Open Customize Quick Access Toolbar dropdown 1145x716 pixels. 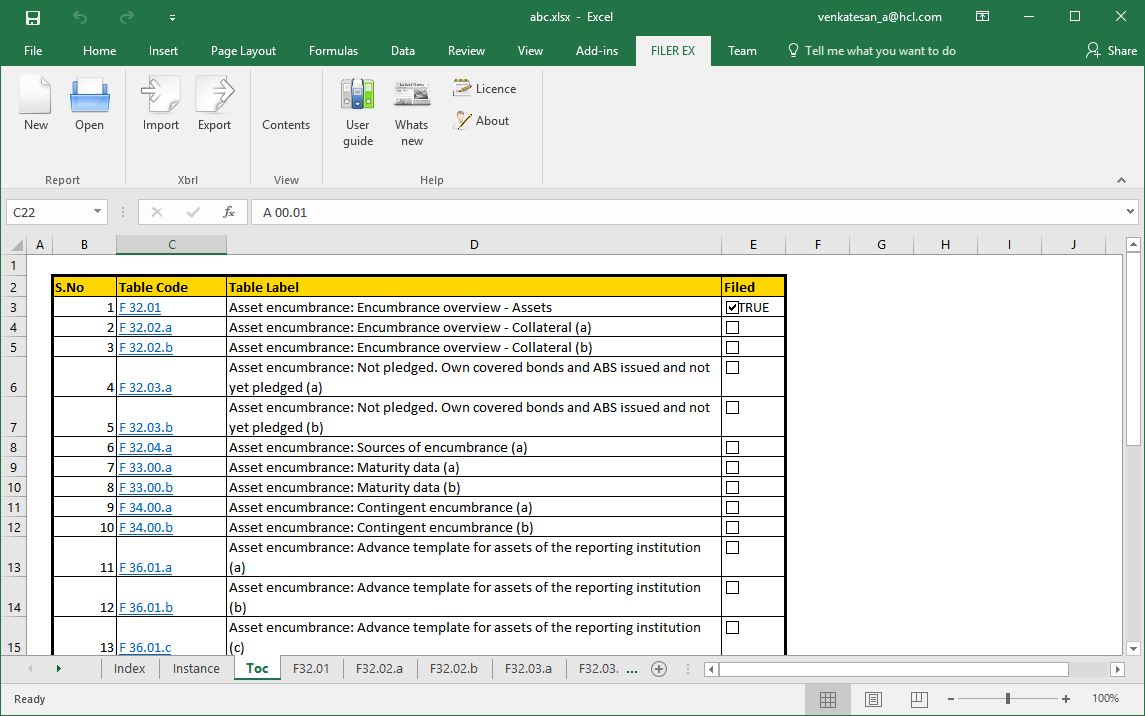172,18
